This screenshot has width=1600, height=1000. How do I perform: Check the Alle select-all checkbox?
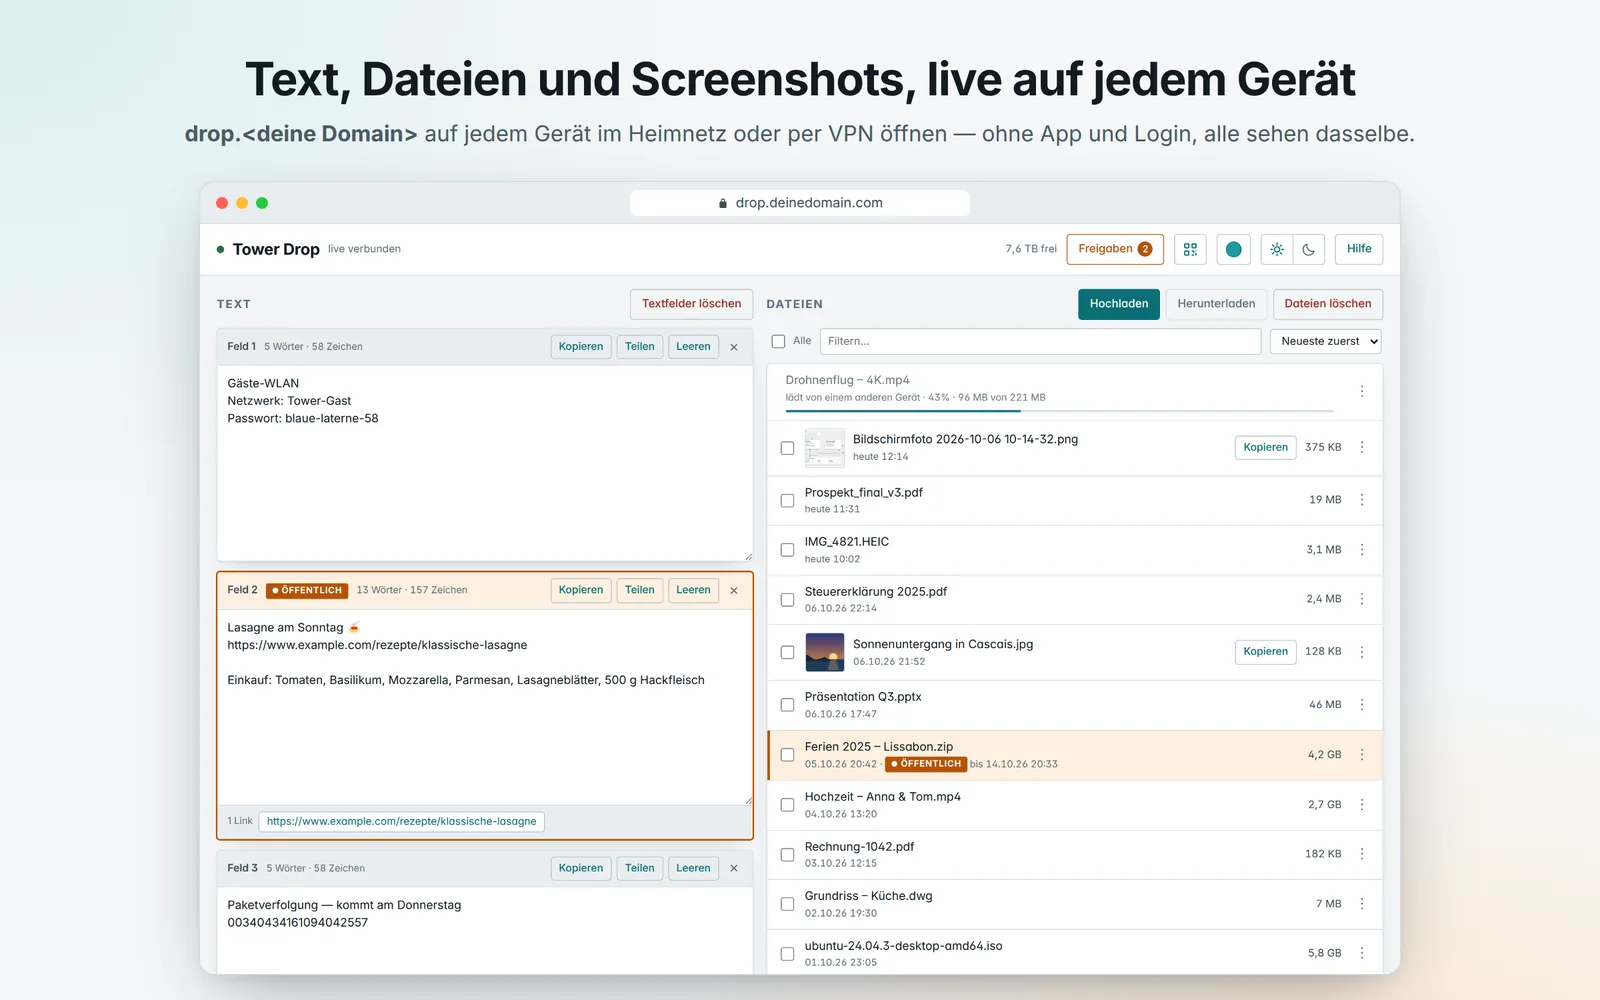[x=778, y=341]
